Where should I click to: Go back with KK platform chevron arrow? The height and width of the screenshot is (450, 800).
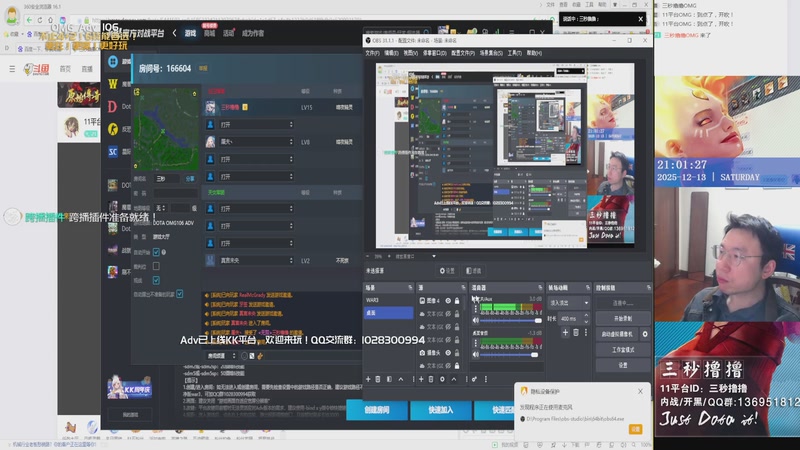(174, 33)
